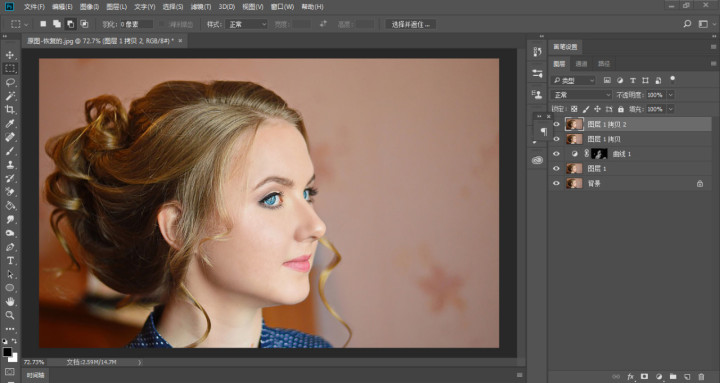Open the marquee tool preset picker arrow
Viewport: 720px width, 383px height.
[x=26, y=24]
